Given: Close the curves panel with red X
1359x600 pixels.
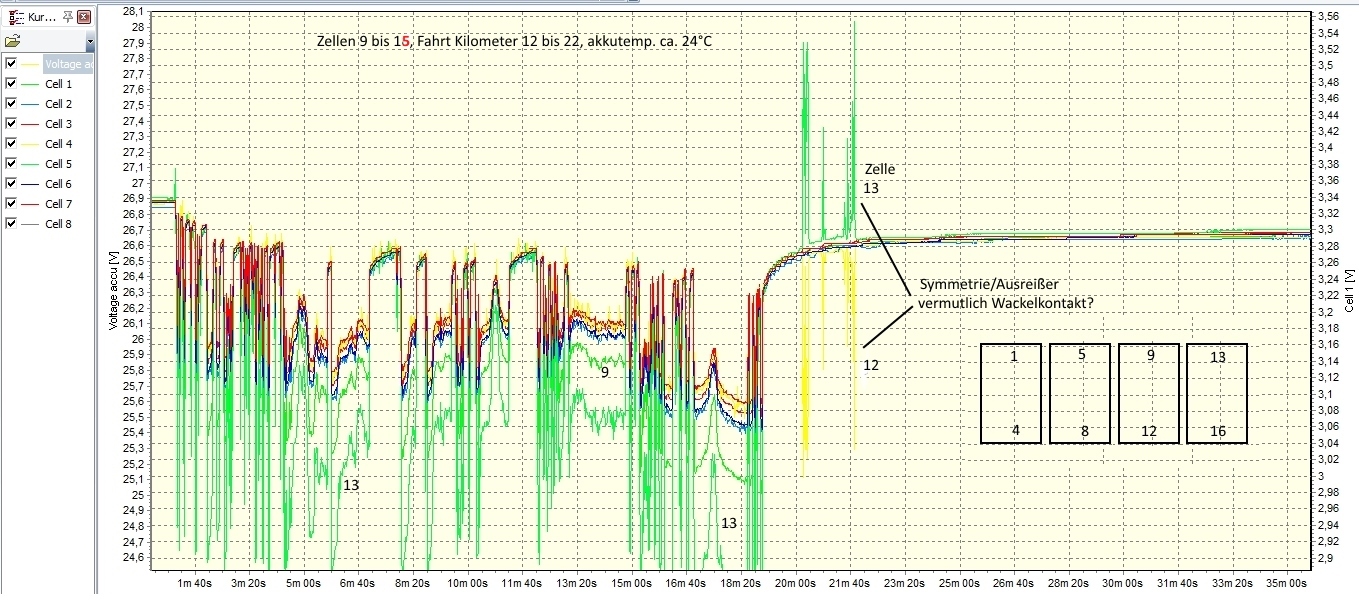Looking at the screenshot, I should (84, 17).
